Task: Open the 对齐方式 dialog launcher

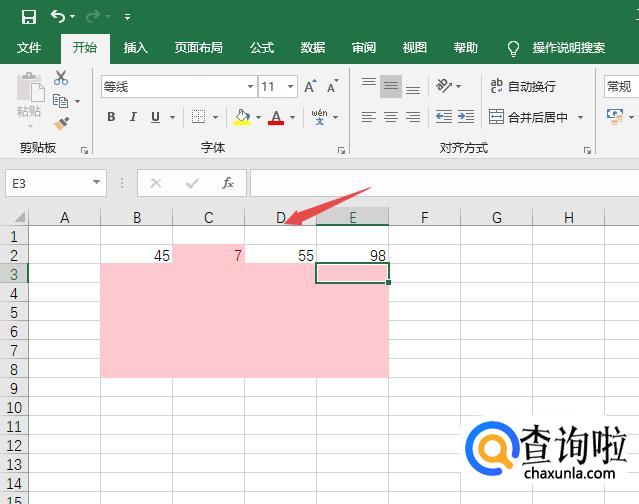Action: [x=587, y=150]
